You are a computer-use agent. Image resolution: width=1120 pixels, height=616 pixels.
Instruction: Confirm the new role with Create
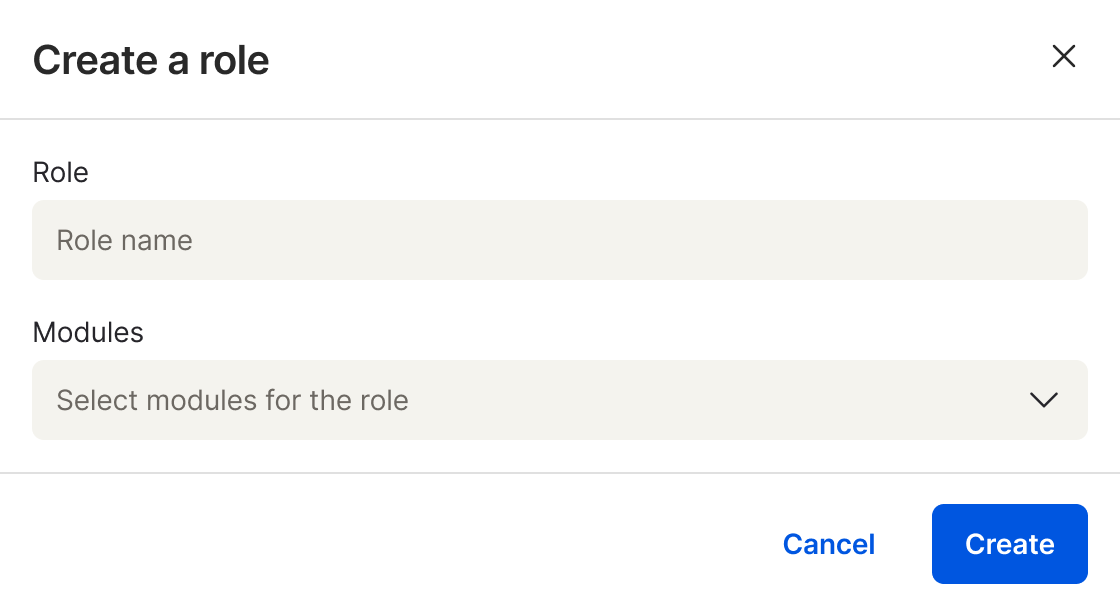tap(1009, 544)
